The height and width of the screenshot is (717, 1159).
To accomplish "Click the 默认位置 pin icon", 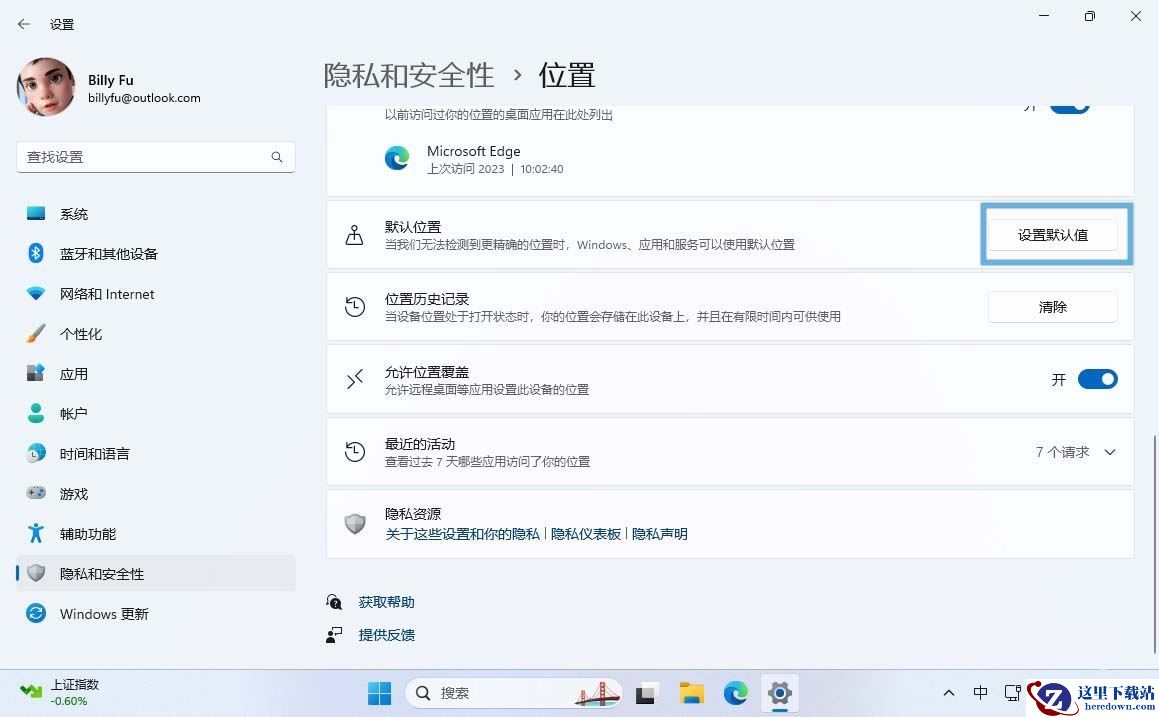I will tap(355, 234).
